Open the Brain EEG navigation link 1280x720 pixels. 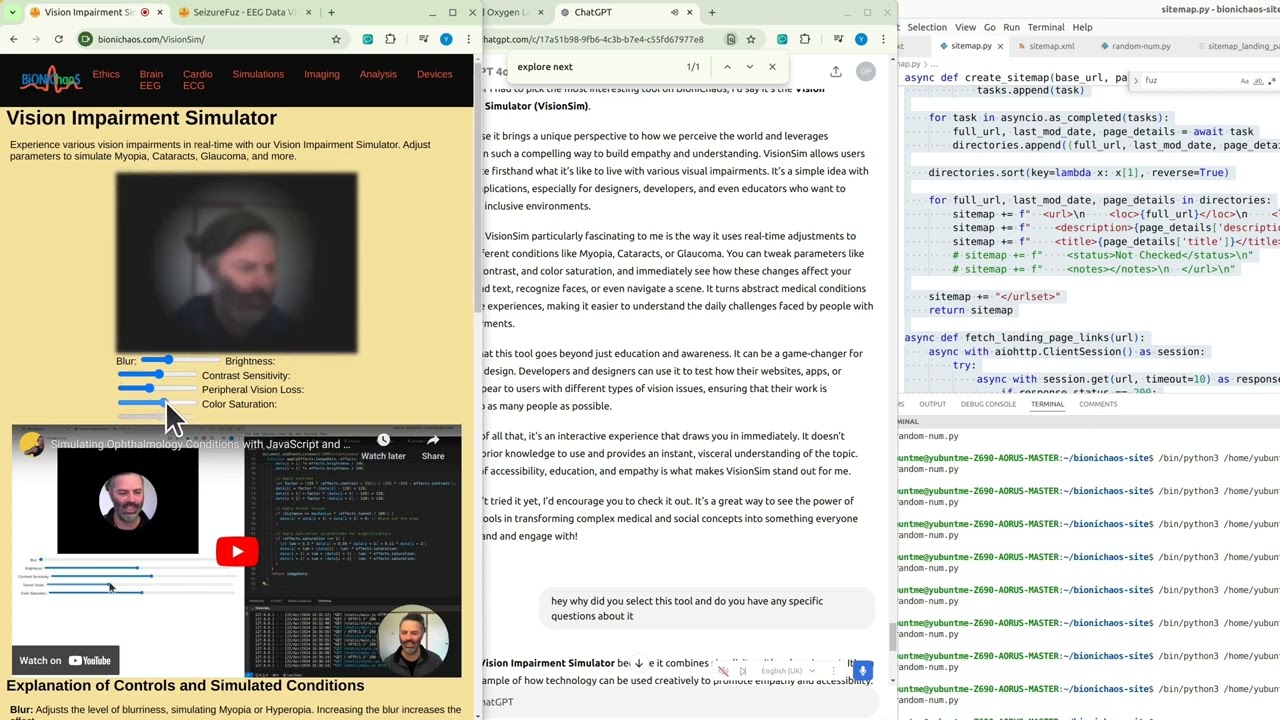pyautogui.click(x=151, y=80)
